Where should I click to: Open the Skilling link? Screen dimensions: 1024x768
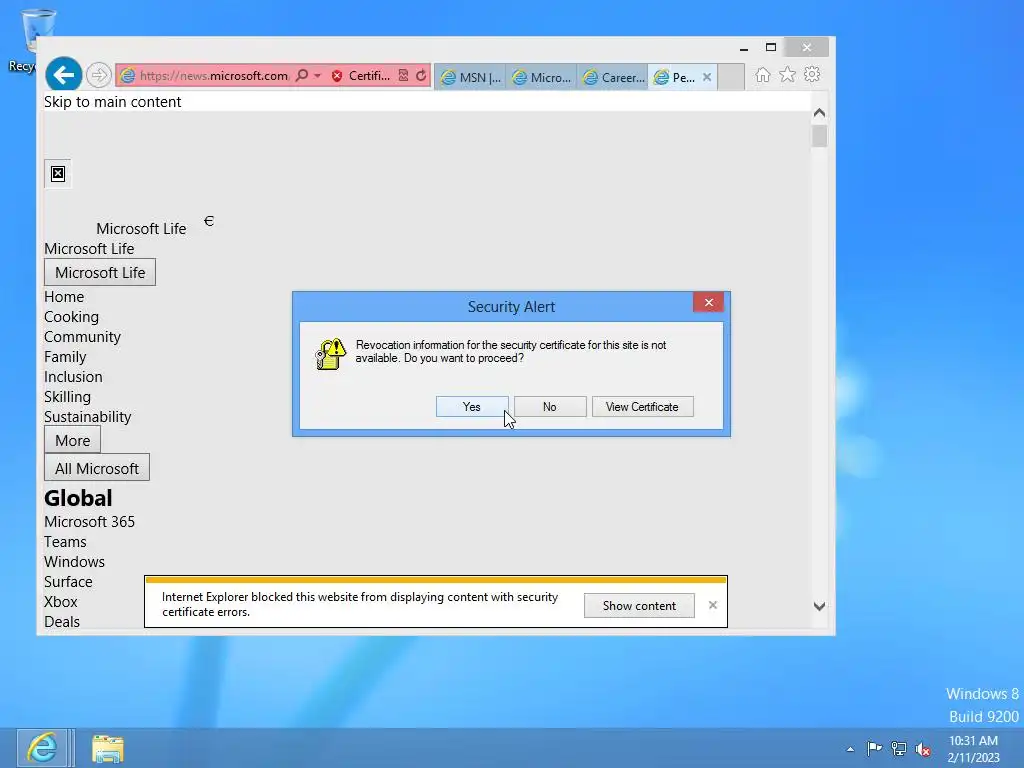point(67,397)
